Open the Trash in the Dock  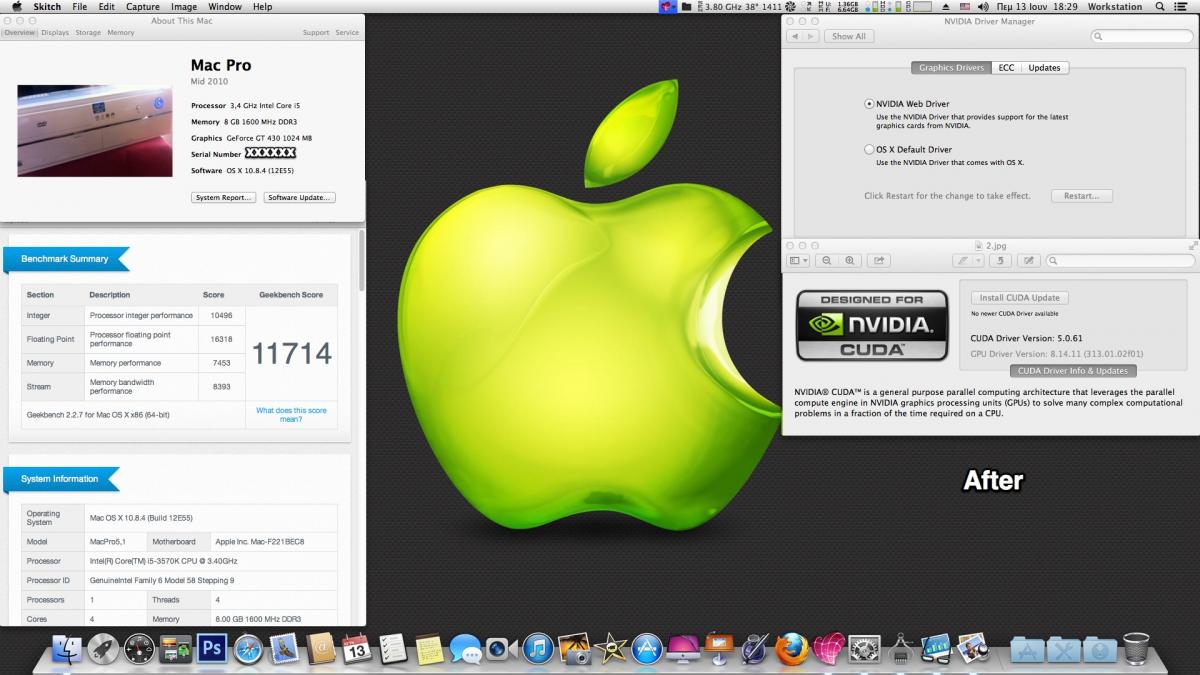(1136, 650)
